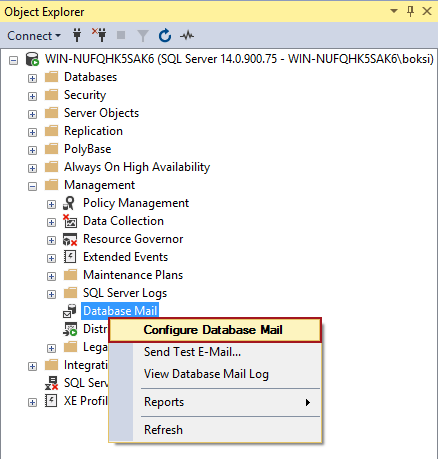The height and width of the screenshot is (459, 438).
Task: Expand the Databases folder
Action: 32,78
